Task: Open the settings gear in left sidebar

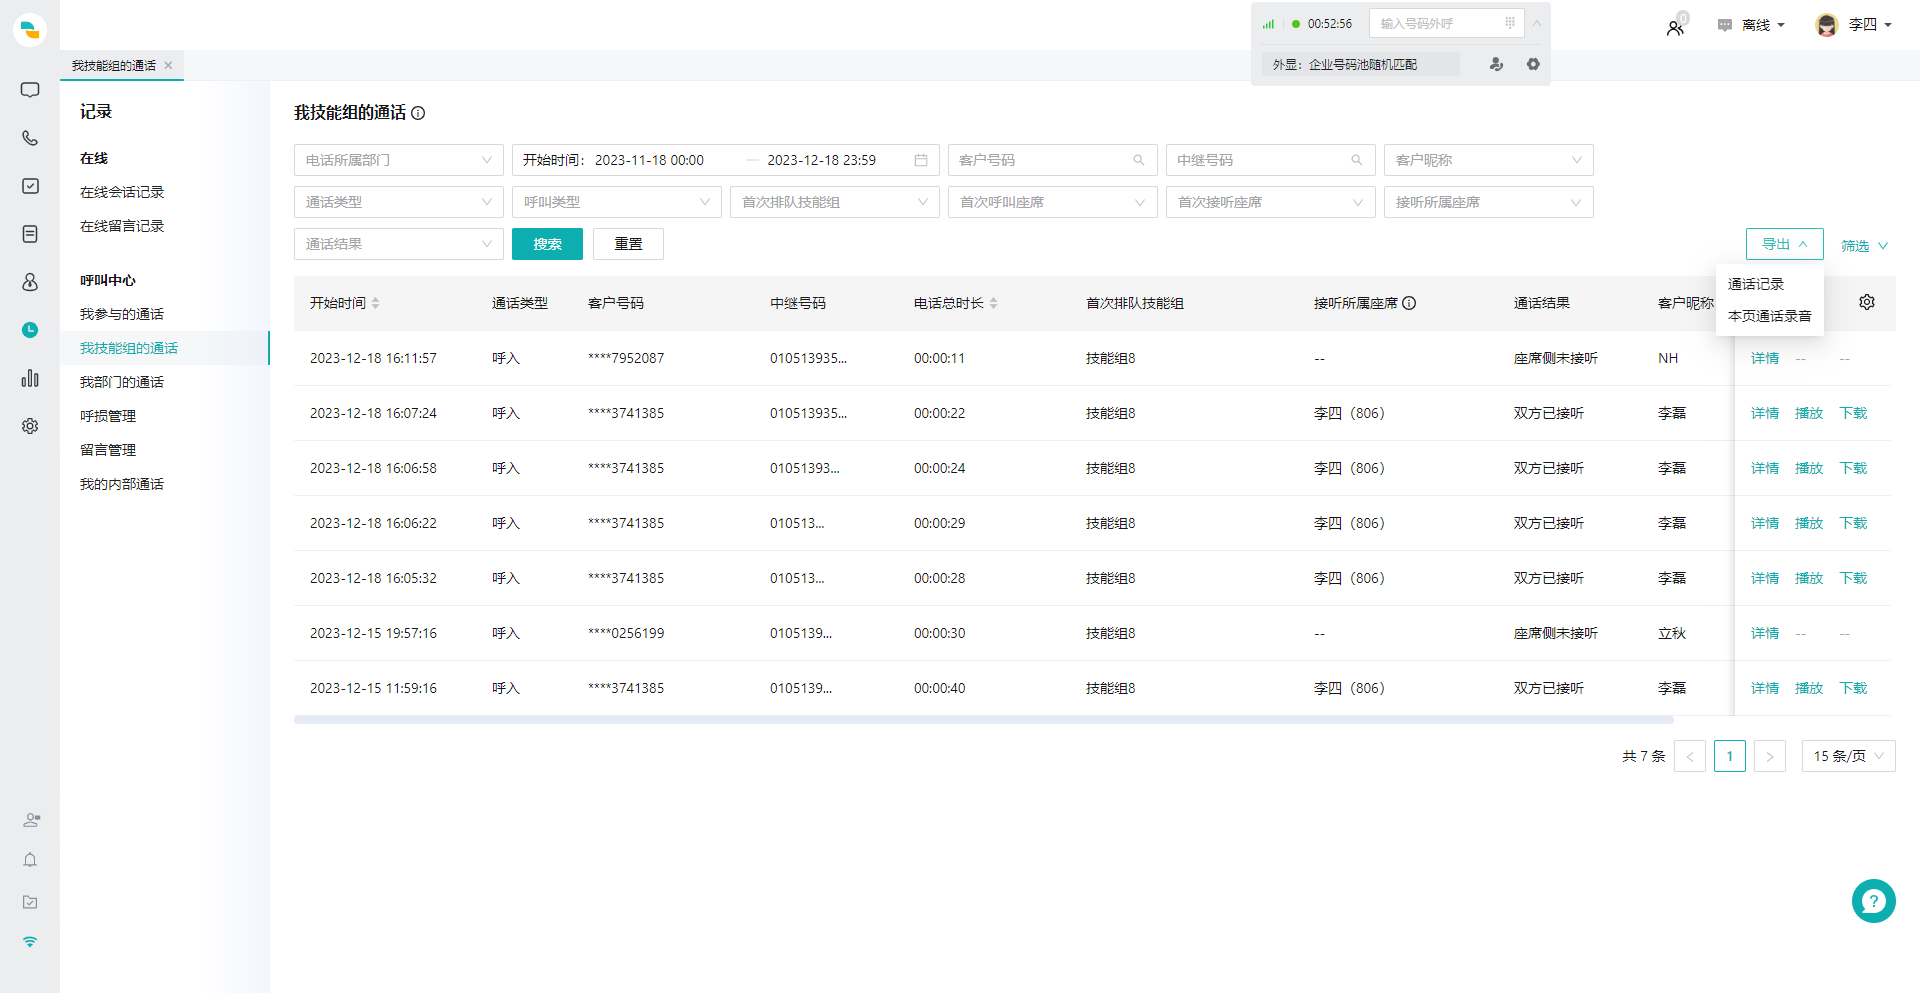Action: (30, 426)
